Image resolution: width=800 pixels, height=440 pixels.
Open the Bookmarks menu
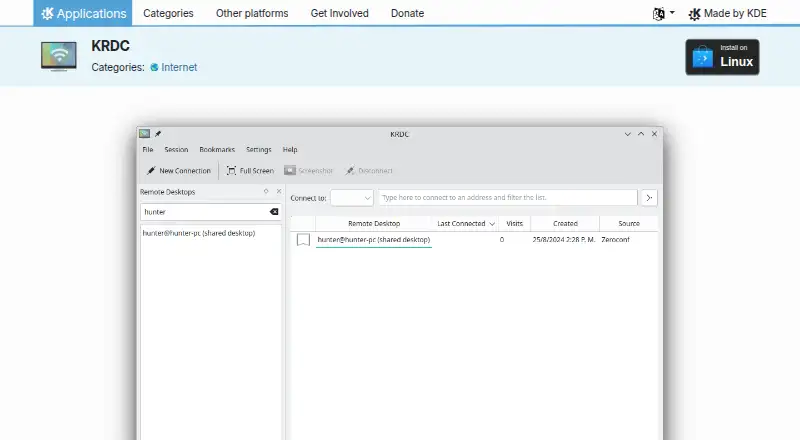coord(217,150)
